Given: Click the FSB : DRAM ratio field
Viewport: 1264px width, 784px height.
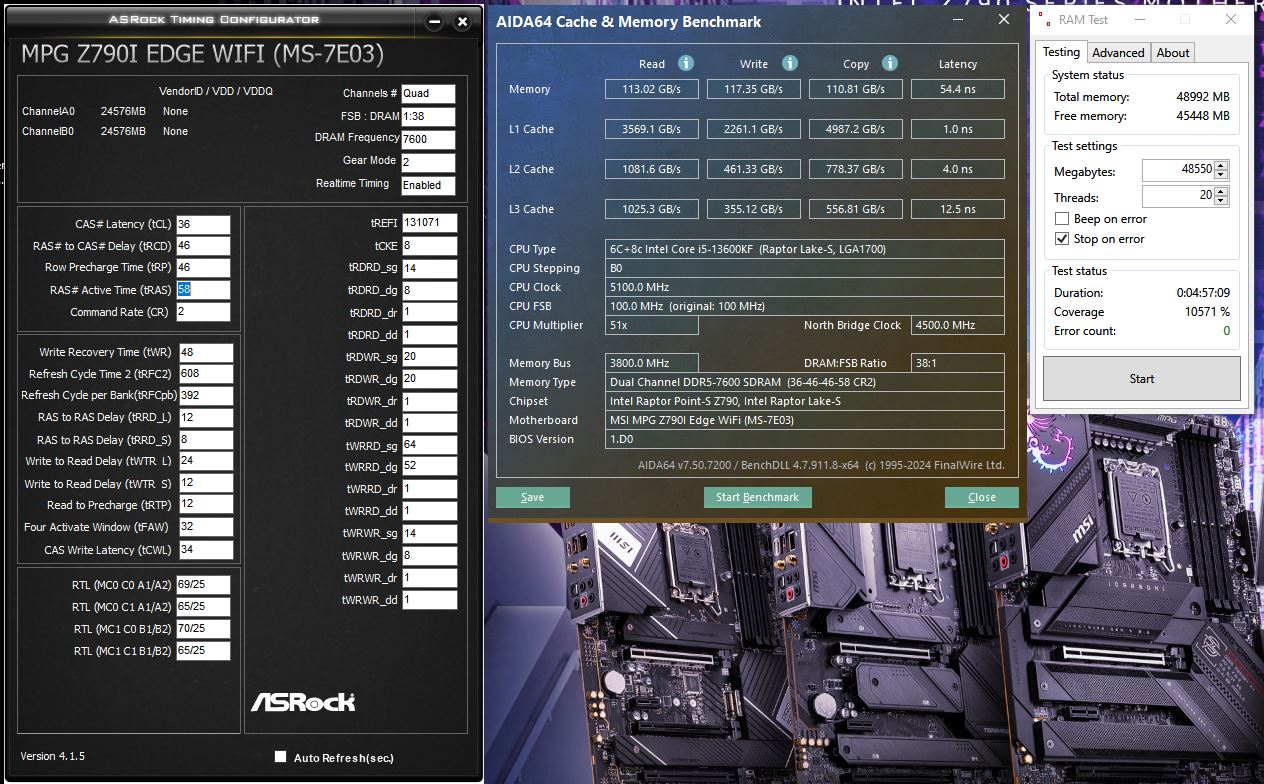Looking at the screenshot, I should (x=428, y=116).
